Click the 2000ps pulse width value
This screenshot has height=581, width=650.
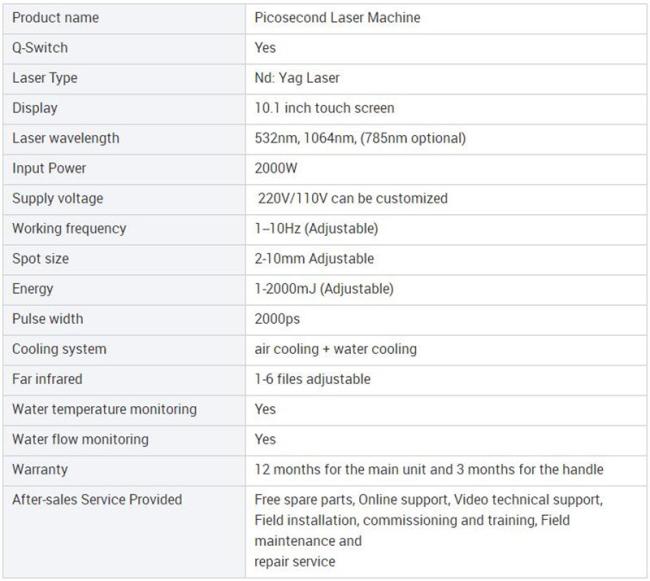(x=277, y=319)
